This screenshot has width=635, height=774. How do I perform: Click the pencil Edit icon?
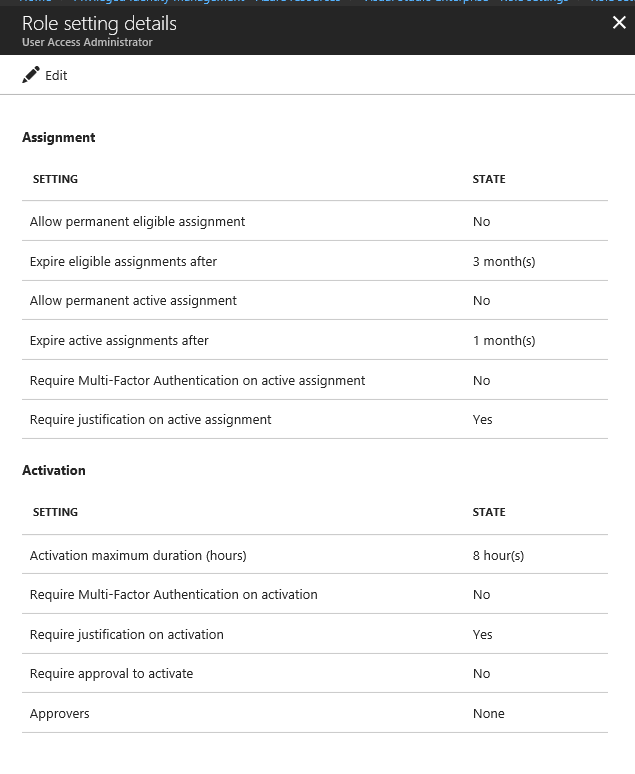coord(31,75)
